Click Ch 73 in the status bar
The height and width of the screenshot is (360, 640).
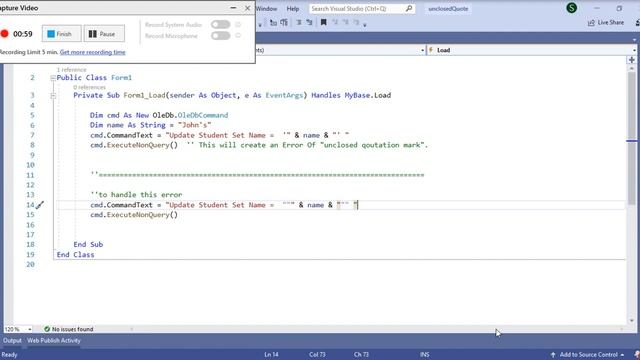[x=361, y=355]
